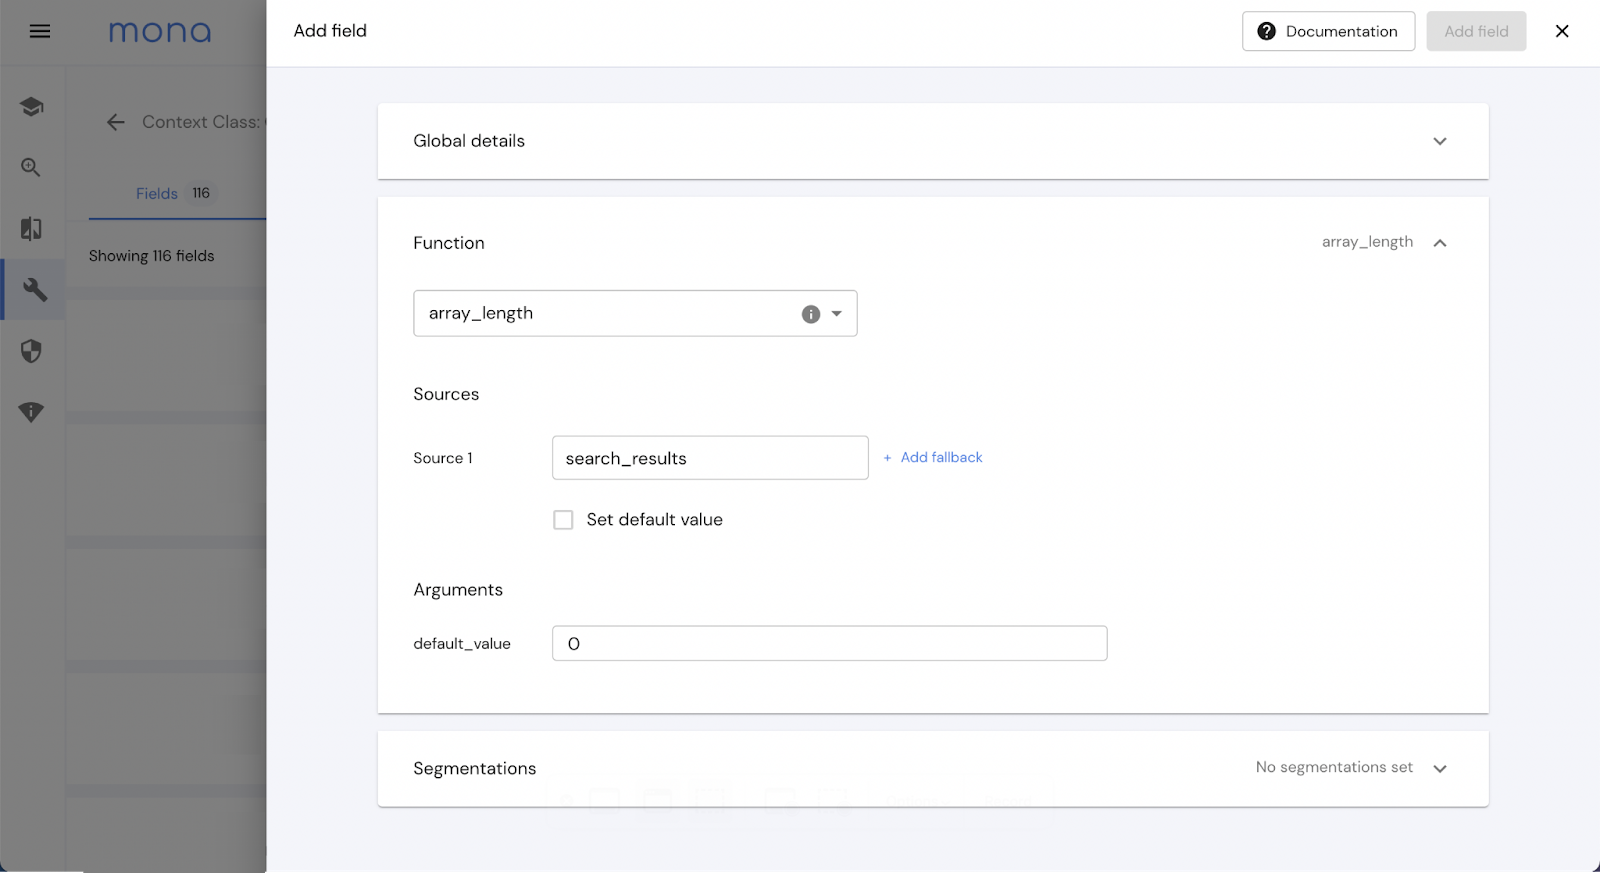
Task: Click the disabled Add field button
Action: coord(1476,31)
